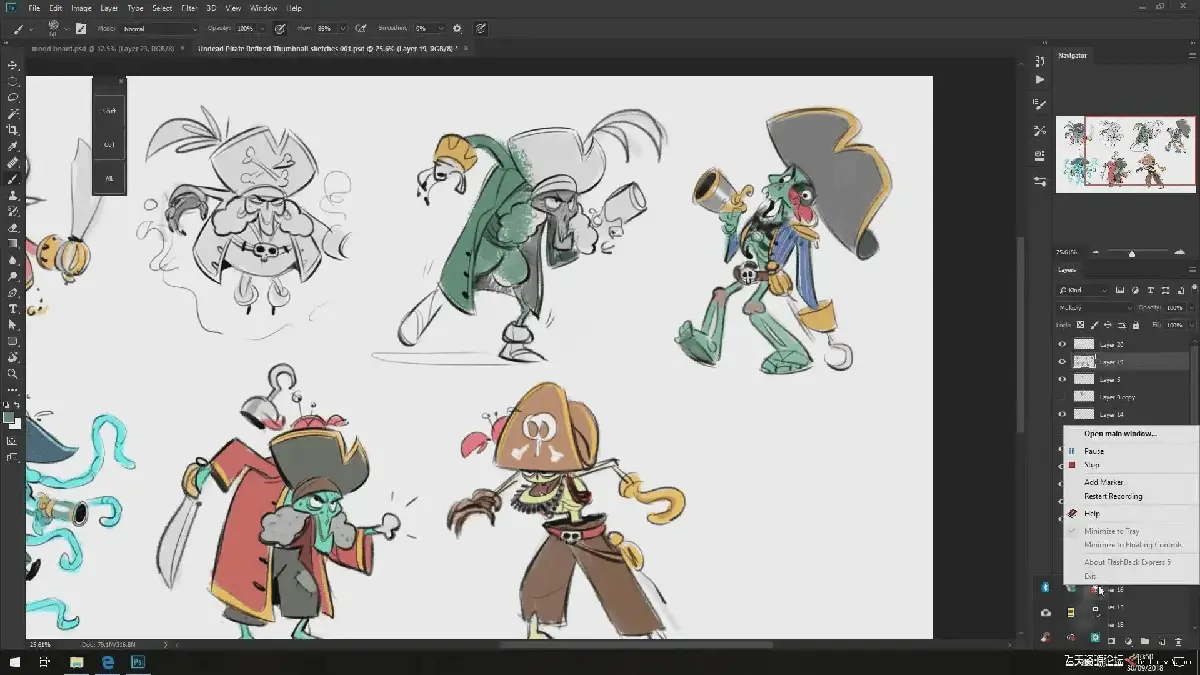Select Layer 19 thumbnail in Layers
This screenshot has height=675, width=1200.
(1084, 361)
